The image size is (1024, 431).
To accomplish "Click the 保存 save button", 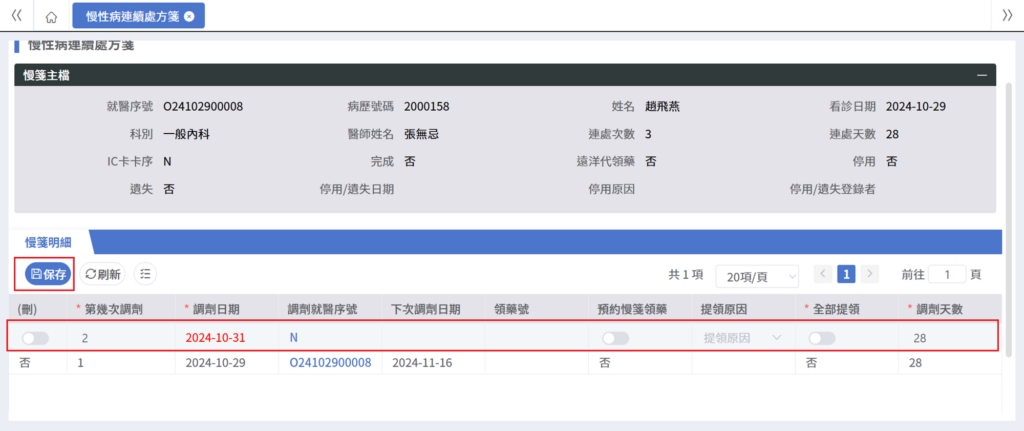I will point(48,274).
